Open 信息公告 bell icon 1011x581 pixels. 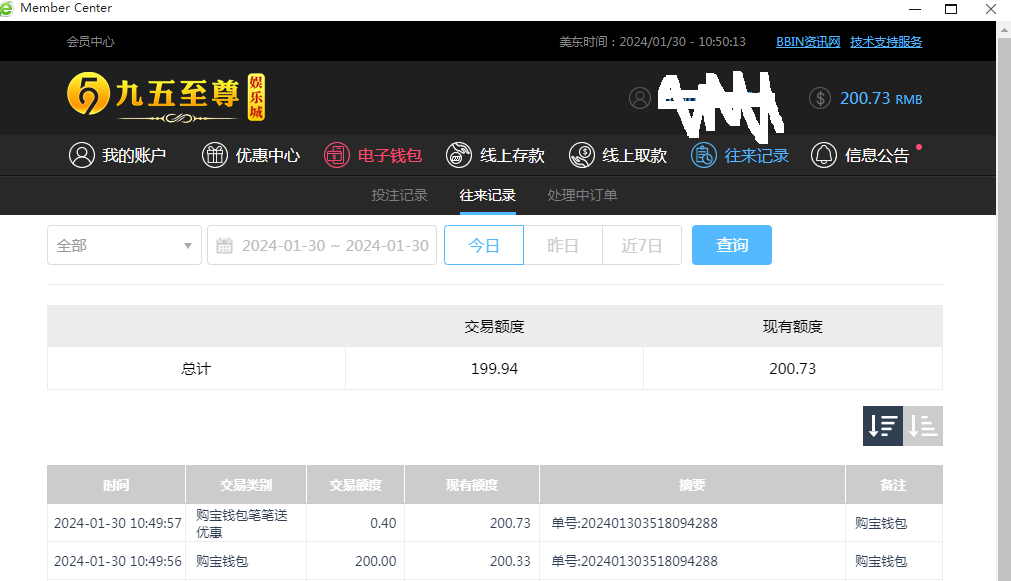pos(824,155)
